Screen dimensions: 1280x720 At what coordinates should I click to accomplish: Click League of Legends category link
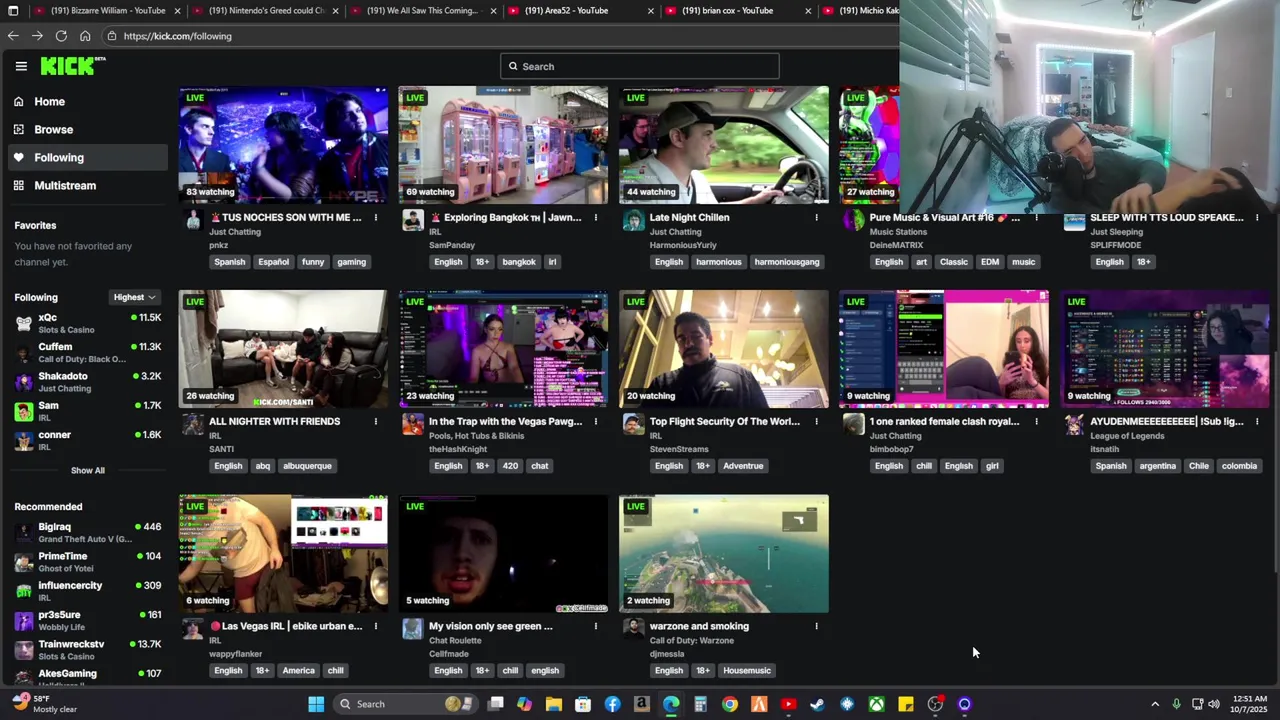[x=1127, y=436]
